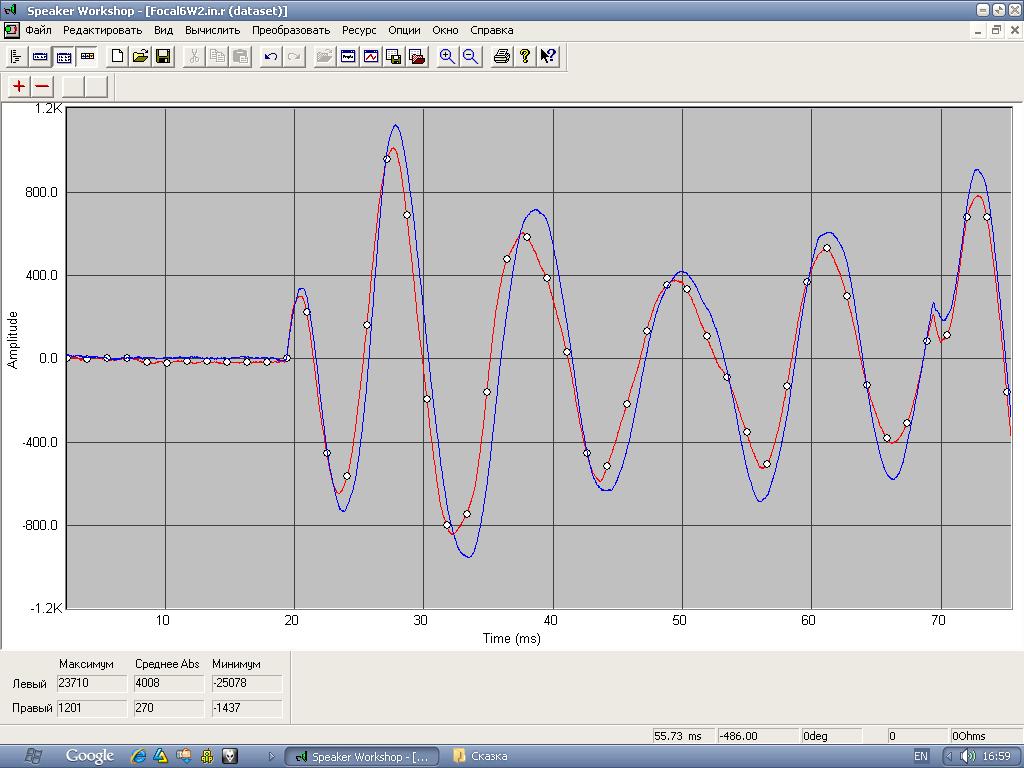Zoom out with the magnifier minus icon

[x=470, y=57]
